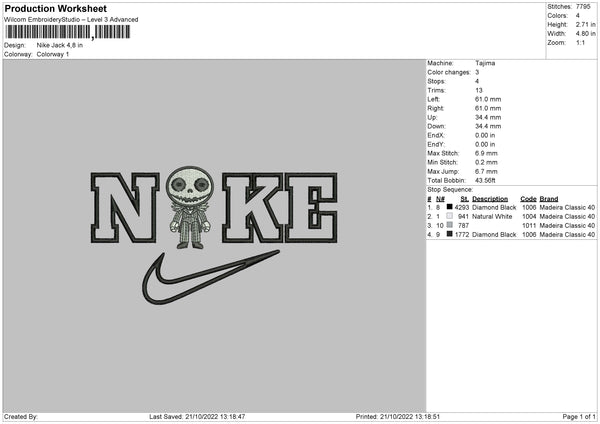Click the barcode under the worksheet title
This screenshot has height=424, width=600.
point(68,32)
